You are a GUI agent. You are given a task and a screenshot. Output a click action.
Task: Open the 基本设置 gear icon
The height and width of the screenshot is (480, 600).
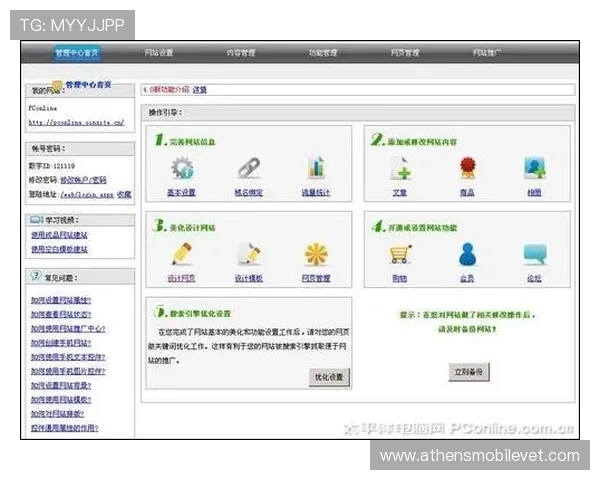point(182,168)
